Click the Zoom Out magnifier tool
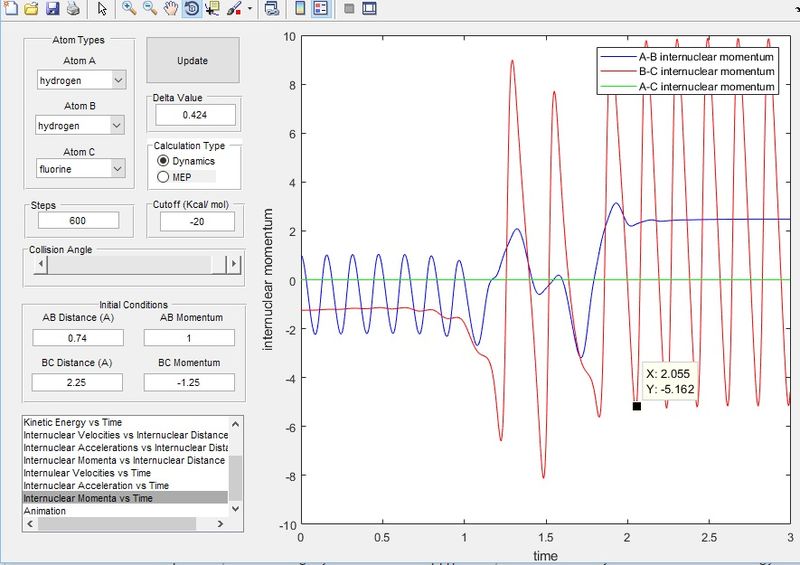Viewport: 800px width, 565px height. coord(149,8)
